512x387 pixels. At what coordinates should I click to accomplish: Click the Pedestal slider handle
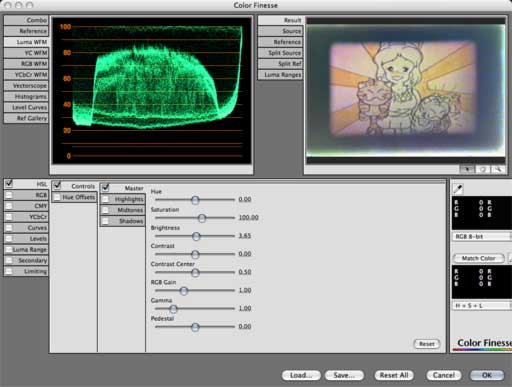195,327
